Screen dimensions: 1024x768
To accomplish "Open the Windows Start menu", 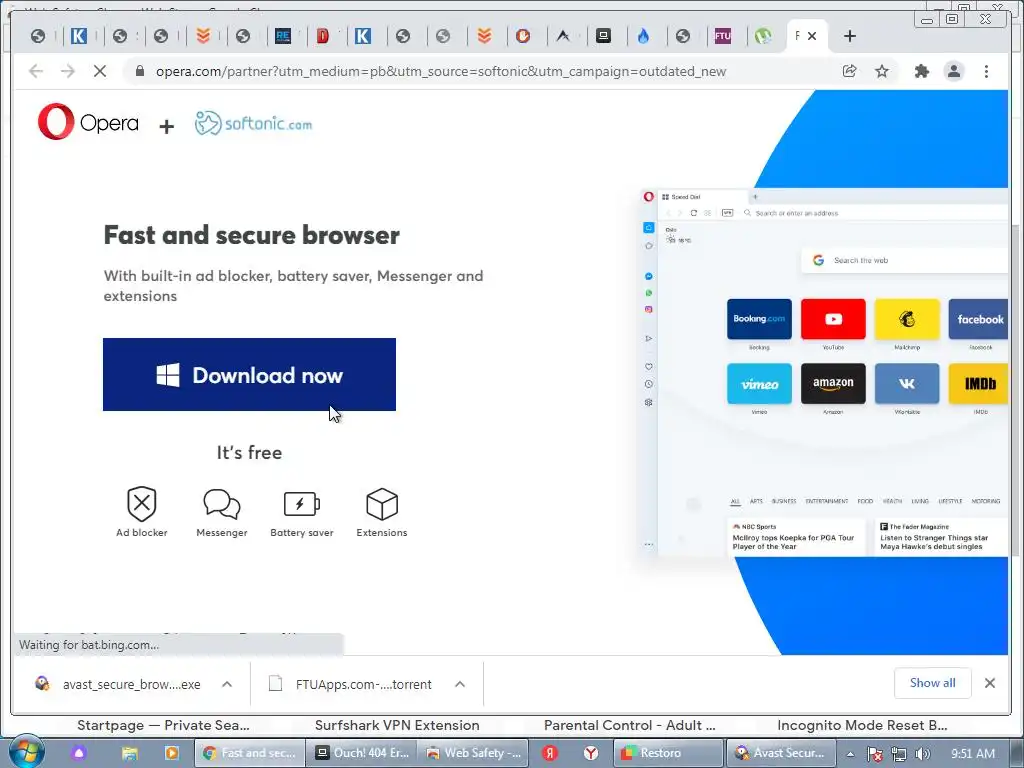I will click(x=26, y=752).
